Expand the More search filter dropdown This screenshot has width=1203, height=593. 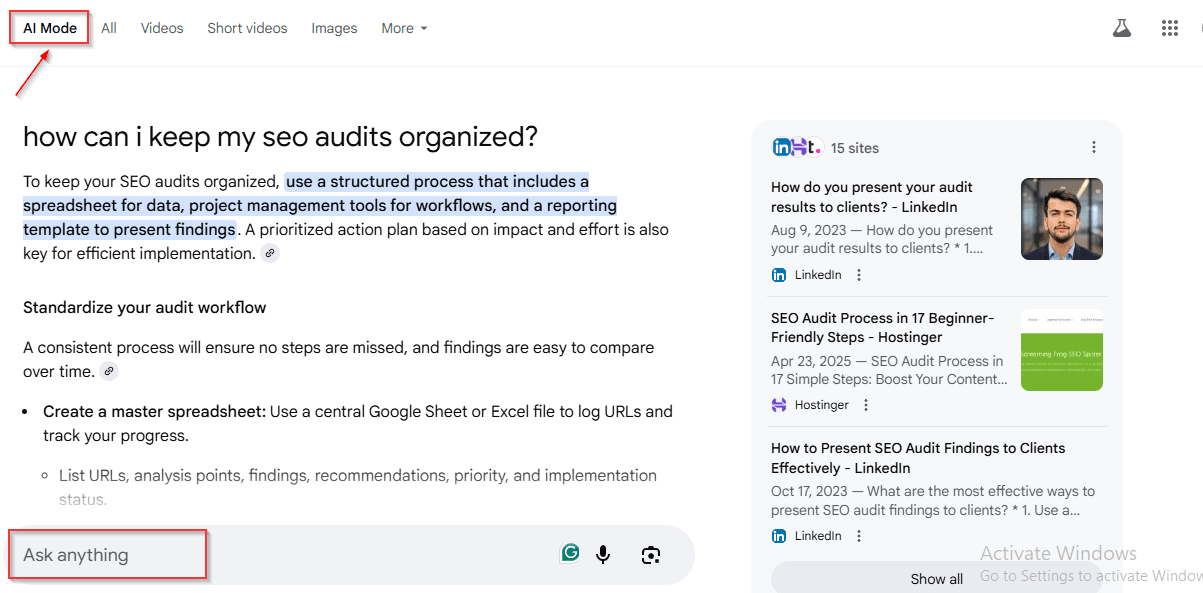point(404,28)
